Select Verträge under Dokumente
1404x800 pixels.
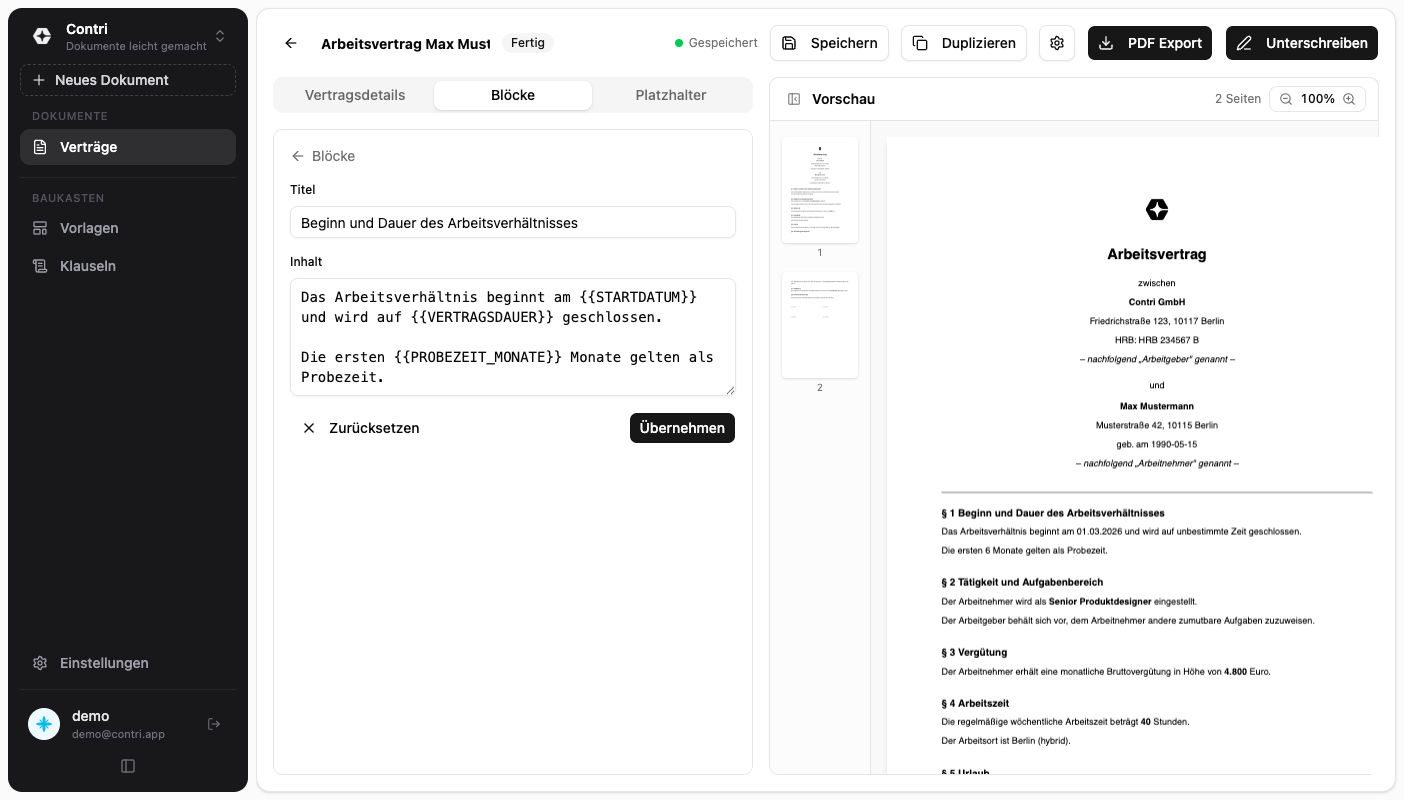point(88,147)
